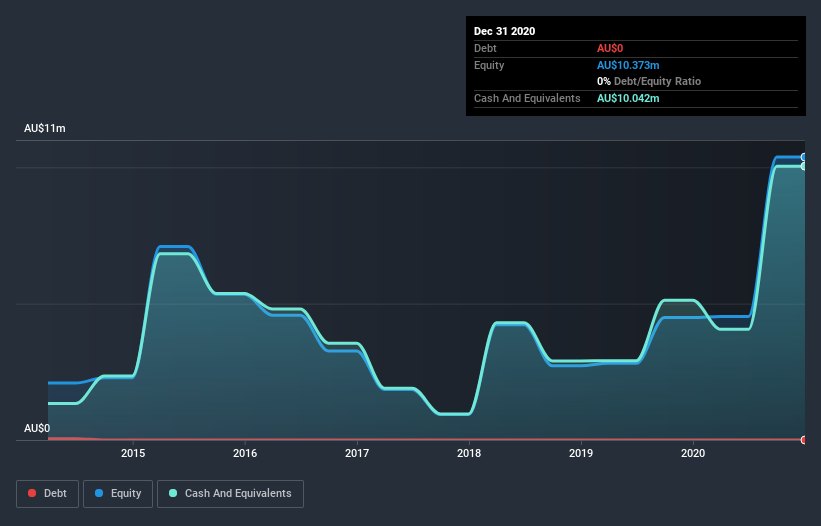Image resolution: width=821 pixels, height=526 pixels.
Task: Click the 2019 x-axis label
Action: tap(581, 453)
